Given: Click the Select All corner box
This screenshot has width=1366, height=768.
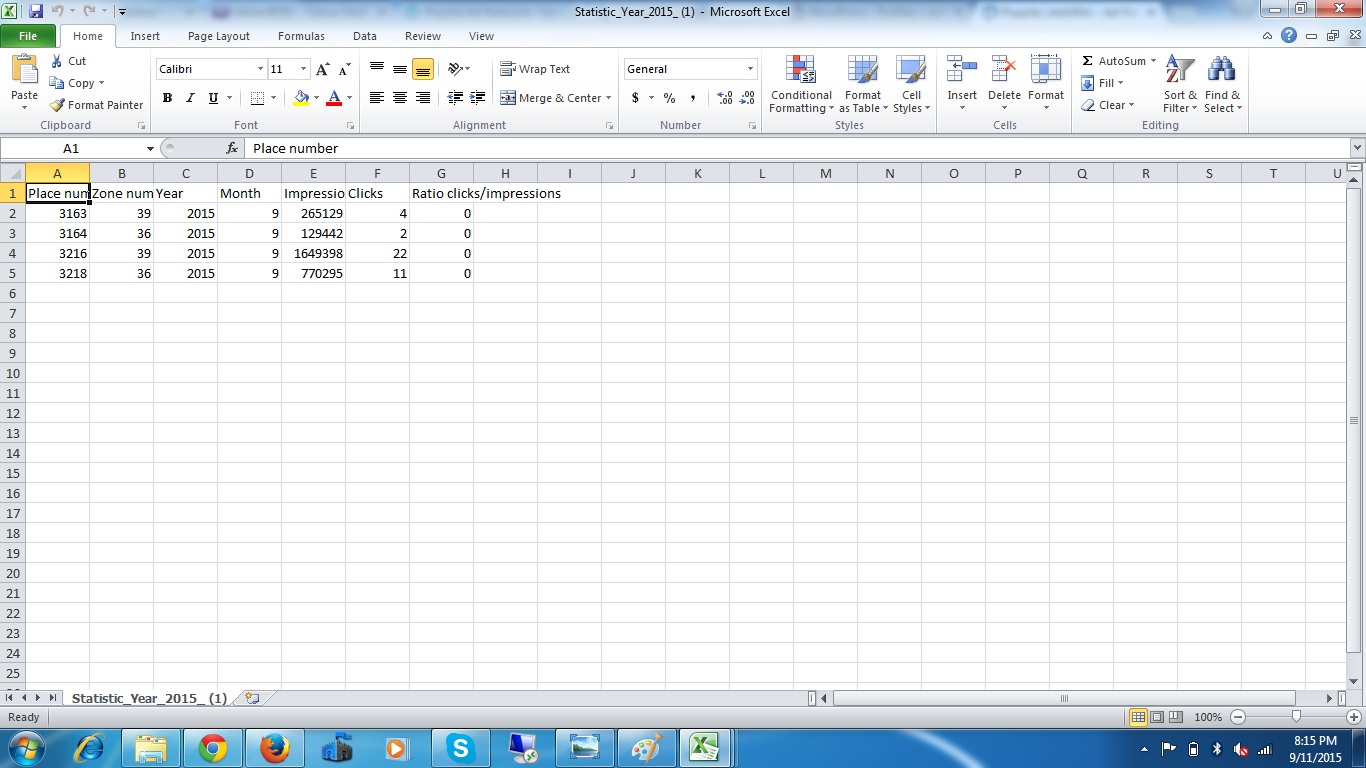Looking at the screenshot, I should 13,173.
